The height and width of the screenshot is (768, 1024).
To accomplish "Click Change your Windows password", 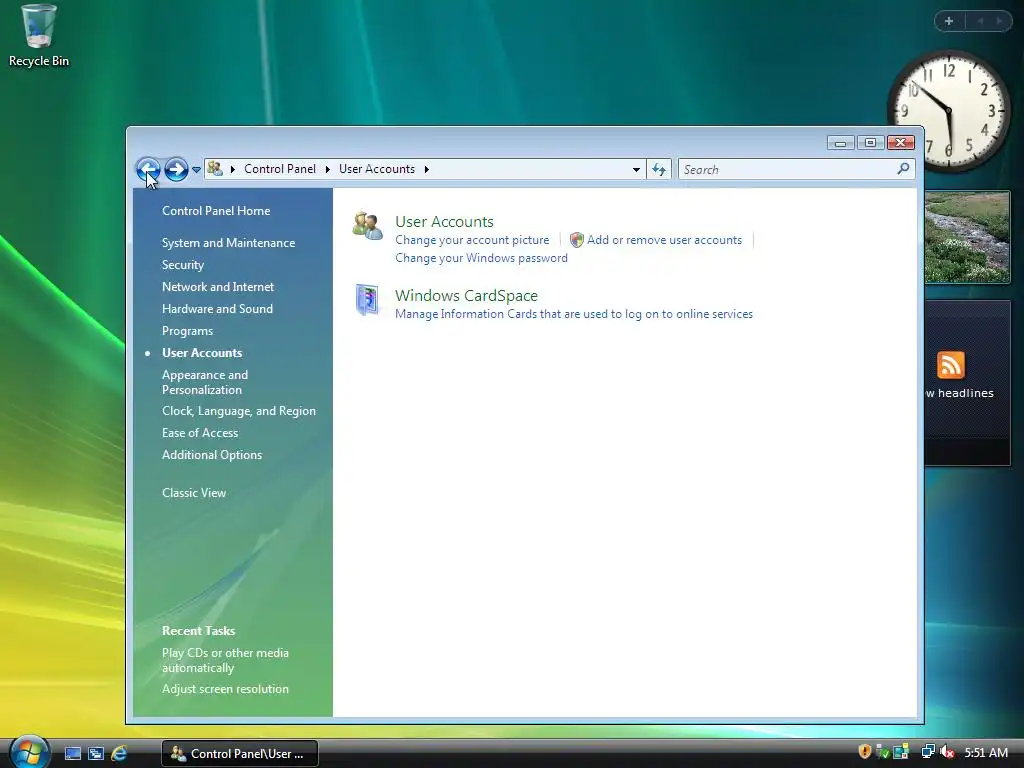I will pos(481,258).
